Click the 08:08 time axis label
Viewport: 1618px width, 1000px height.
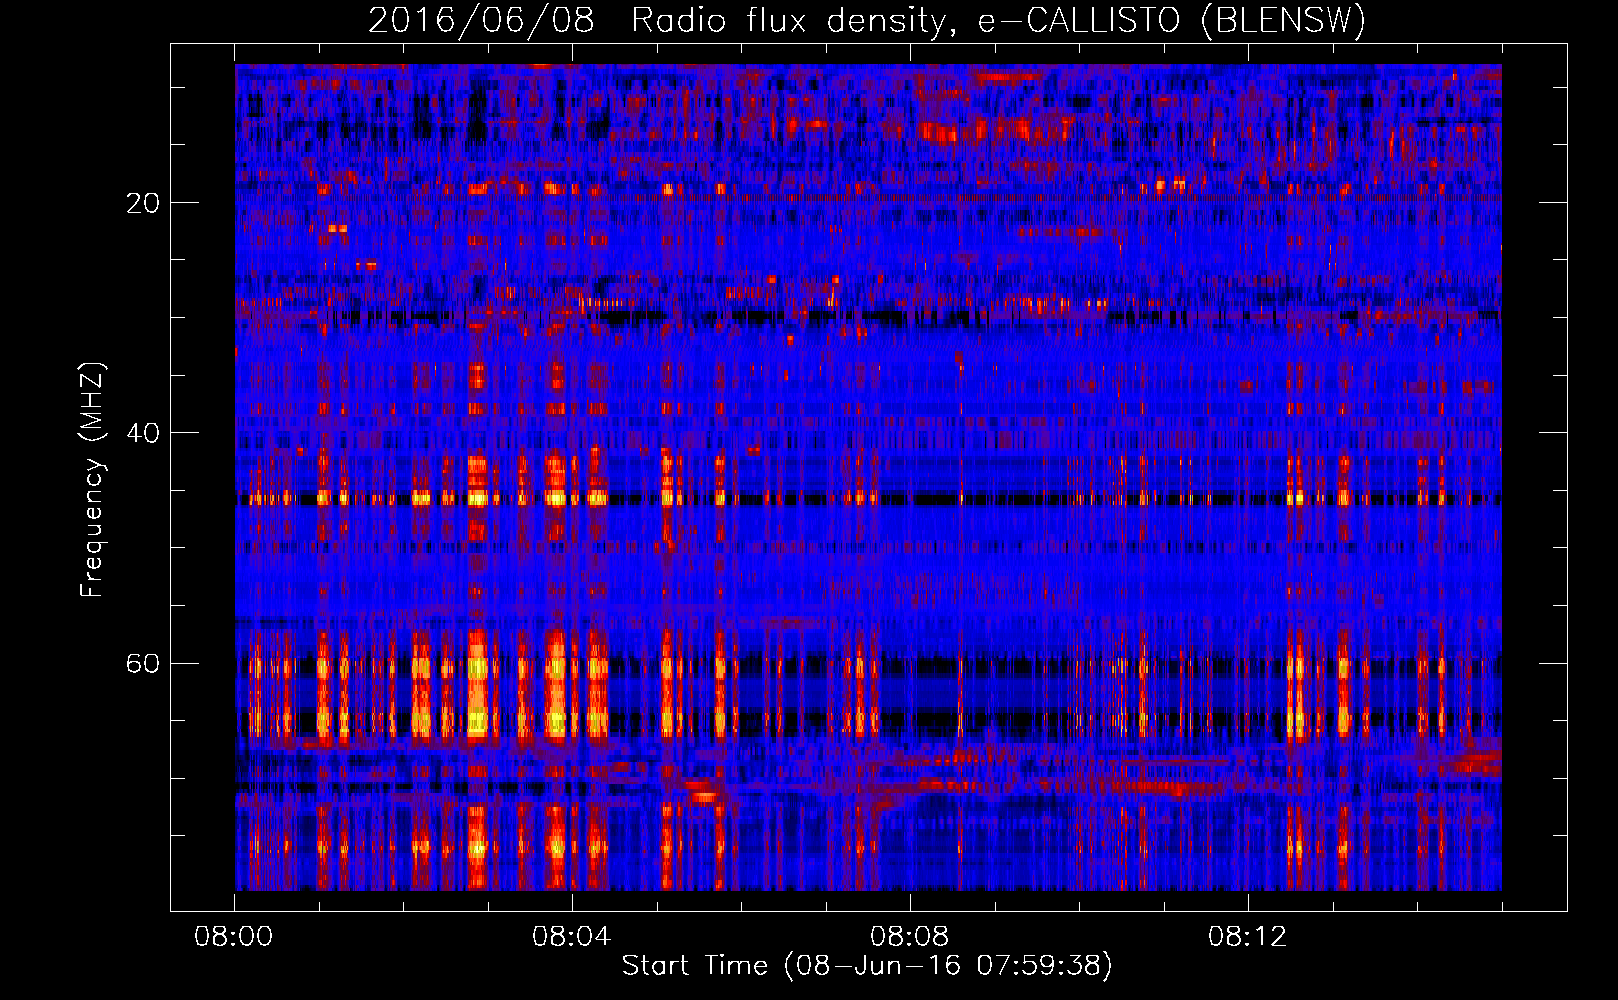point(909,937)
